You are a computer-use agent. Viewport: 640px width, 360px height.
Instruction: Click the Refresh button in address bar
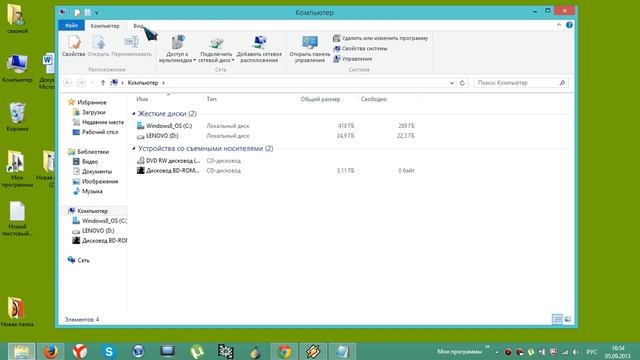tap(462, 83)
